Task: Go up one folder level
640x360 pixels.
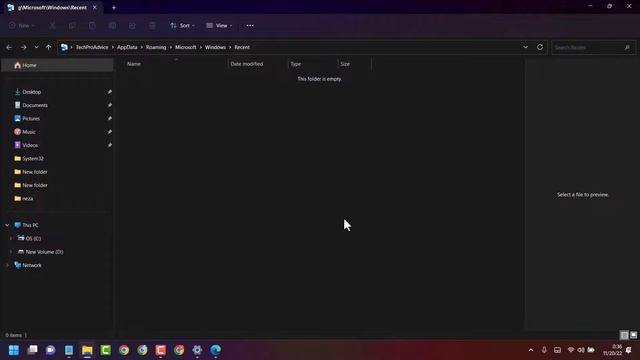Action: click(x=49, y=47)
